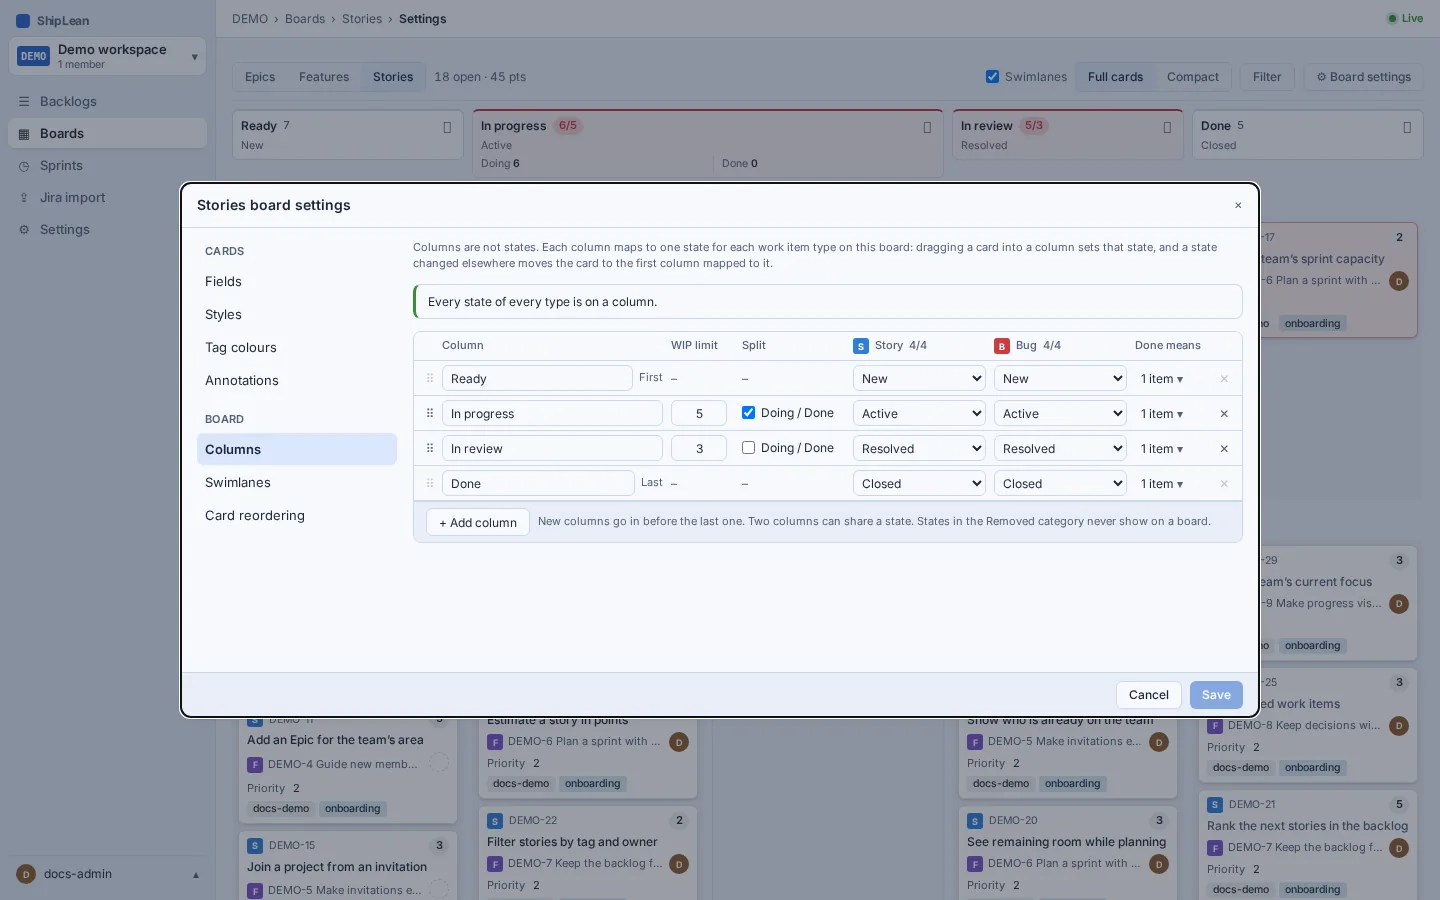Grab the drag handle of the Ready column row
Image resolution: width=1440 pixels, height=900 pixels.
tap(430, 379)
